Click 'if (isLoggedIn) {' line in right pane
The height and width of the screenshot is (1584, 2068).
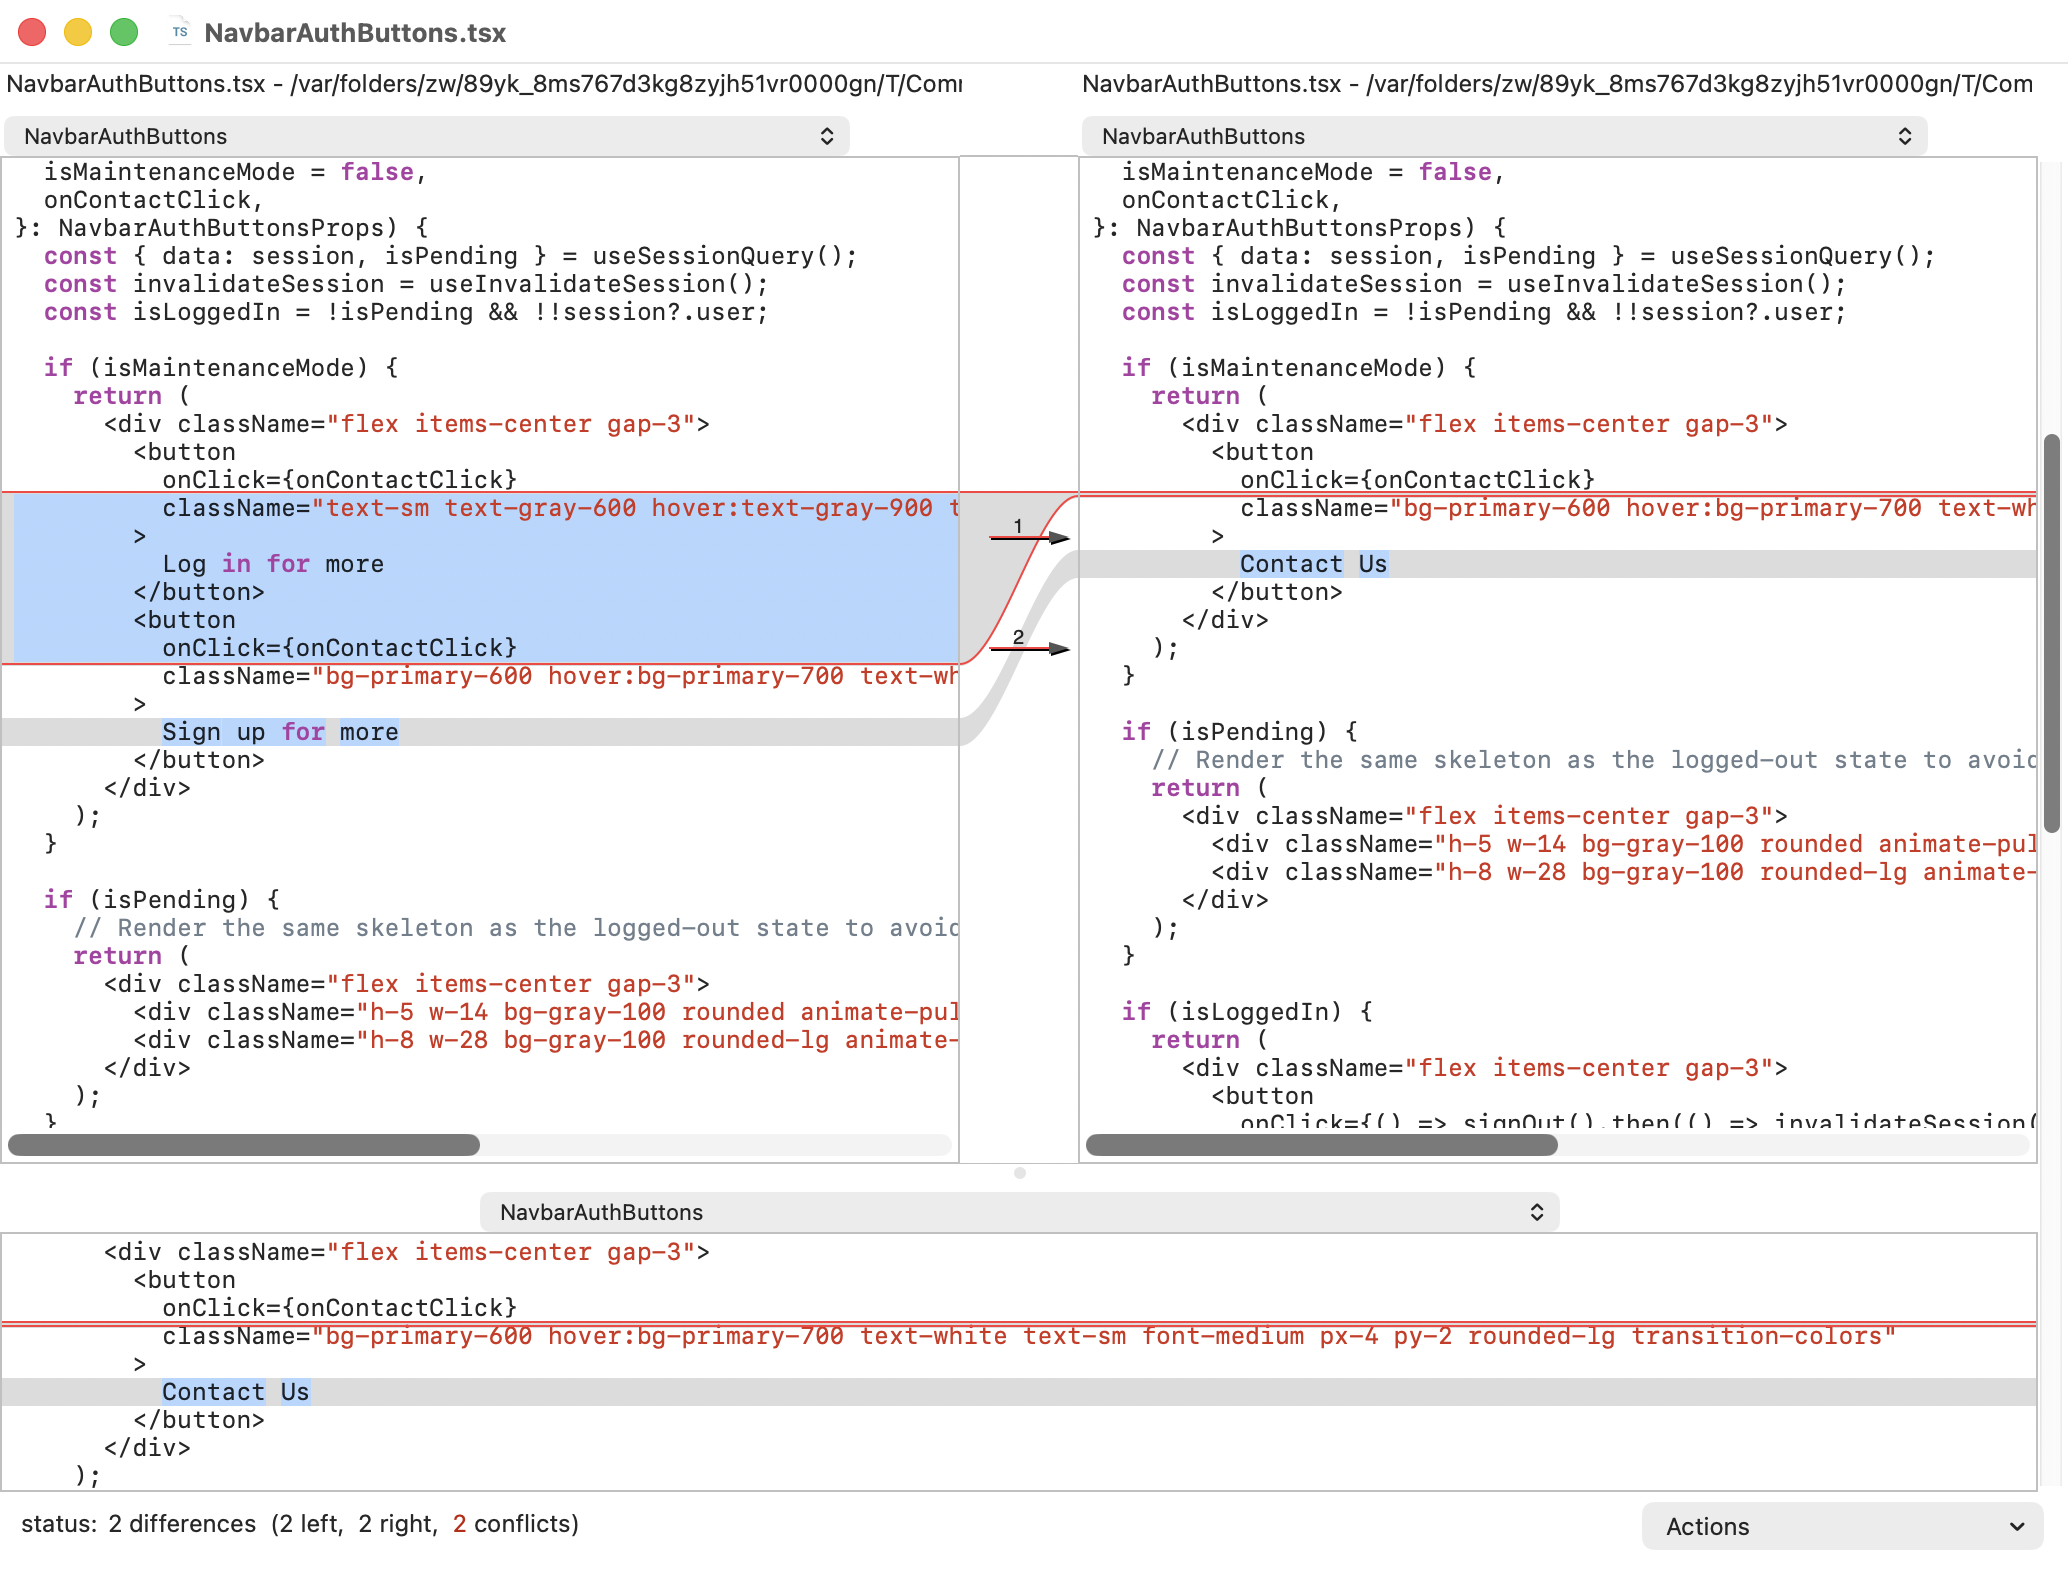pyautogui.click(x=1247, y=1012)
